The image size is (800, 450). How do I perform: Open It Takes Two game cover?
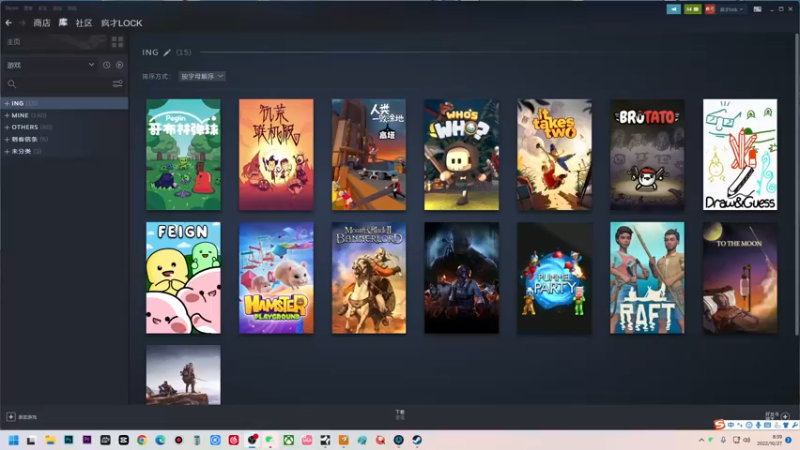(555, 155)
